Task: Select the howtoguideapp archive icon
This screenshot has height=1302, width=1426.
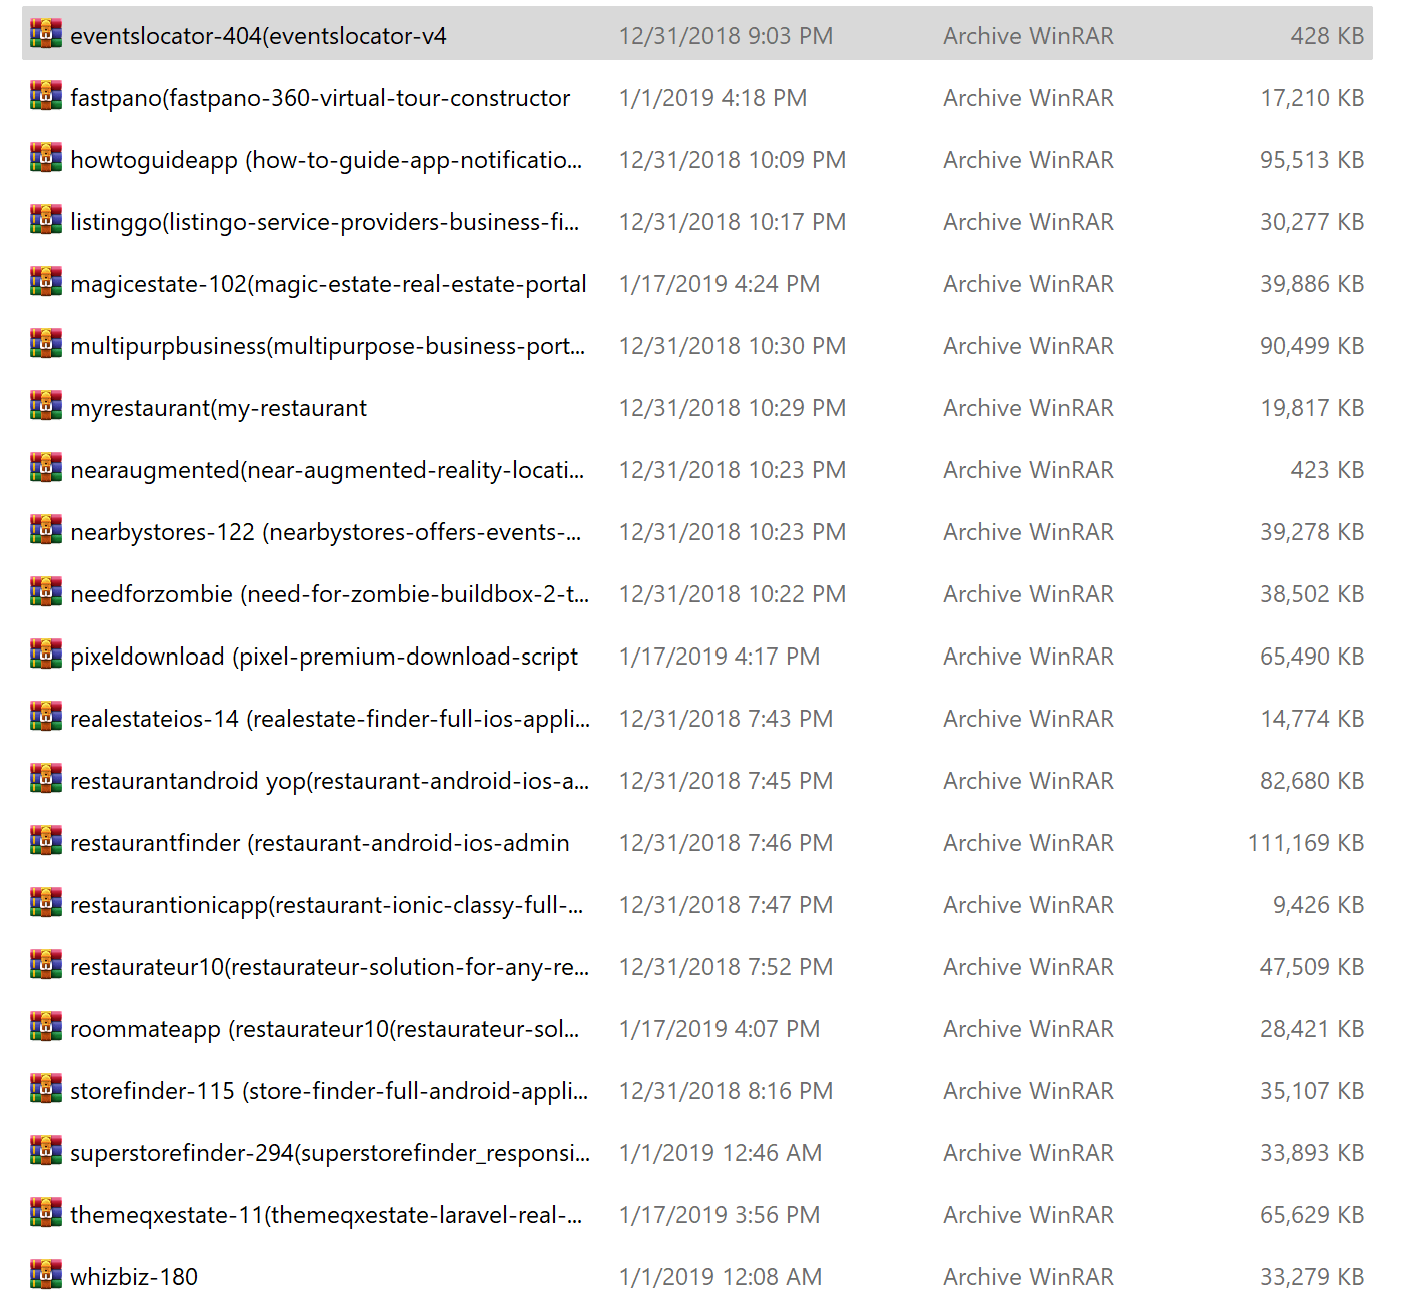Action: click(46, 158)
